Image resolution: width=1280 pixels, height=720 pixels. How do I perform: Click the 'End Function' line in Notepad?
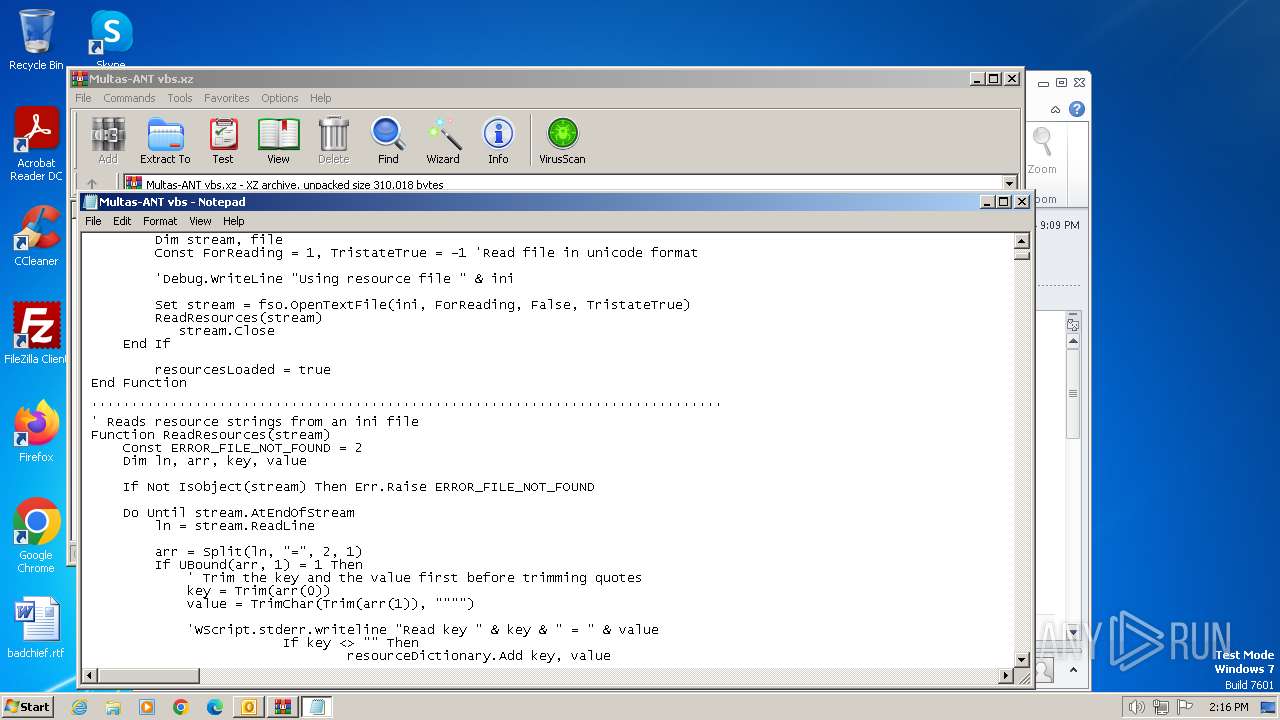pos(139,383)
